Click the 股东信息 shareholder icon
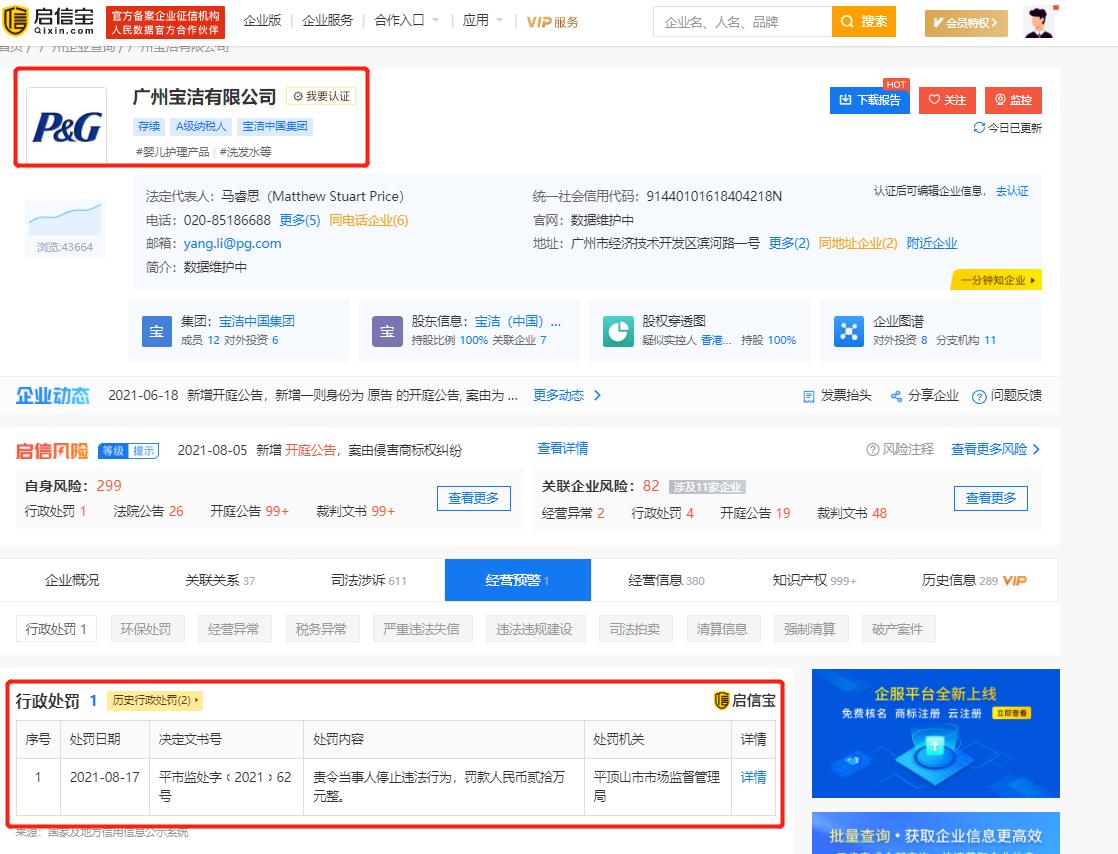The height and width of the screenshot is (854, 1118). click(x=387, y=331)
